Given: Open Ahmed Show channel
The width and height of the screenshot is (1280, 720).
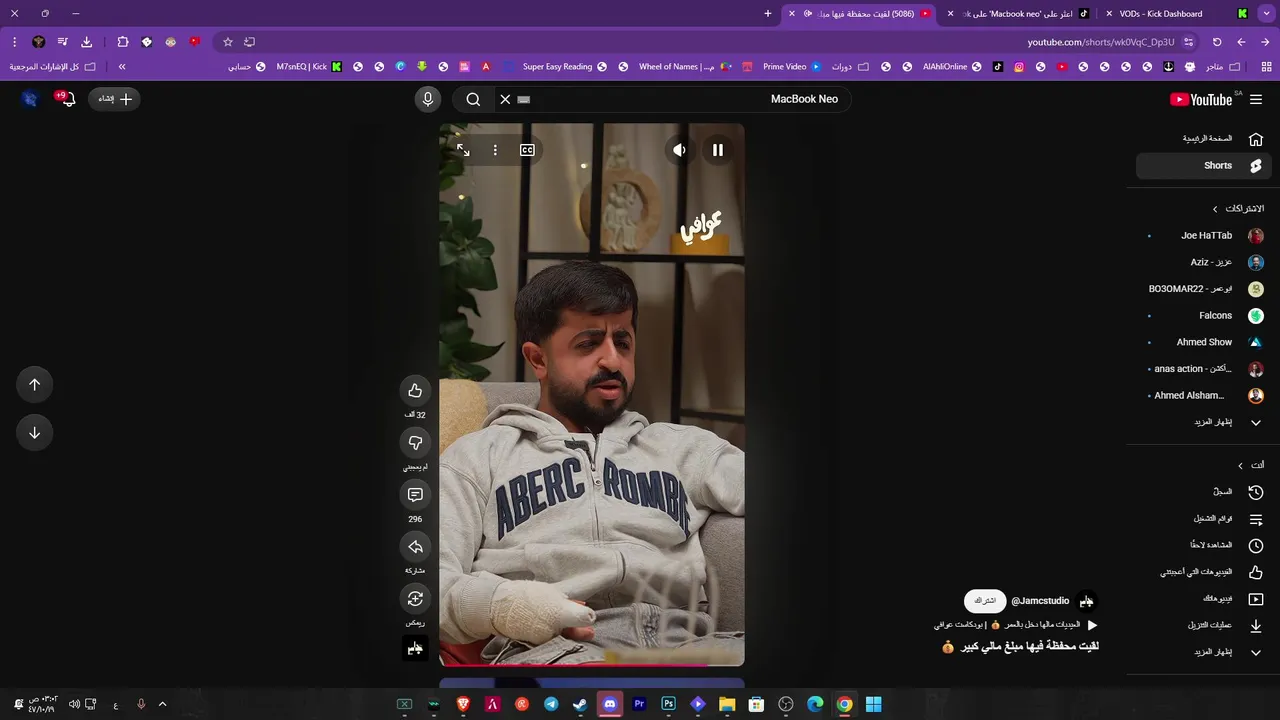Looking at the screenshot, I should coord(1203,342).
